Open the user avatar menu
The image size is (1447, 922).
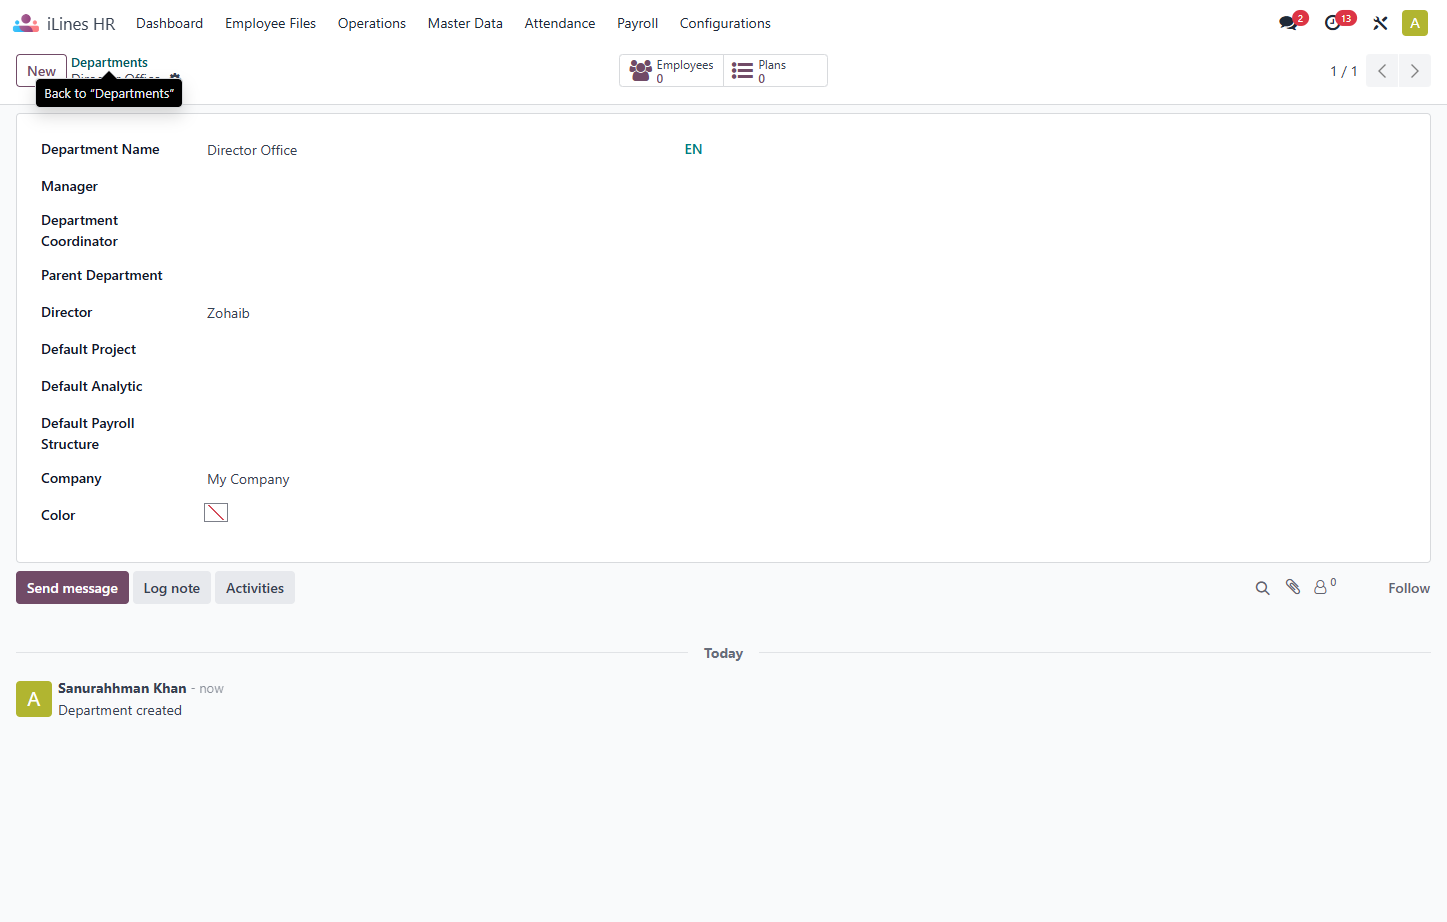click(x=1415, y=23)
